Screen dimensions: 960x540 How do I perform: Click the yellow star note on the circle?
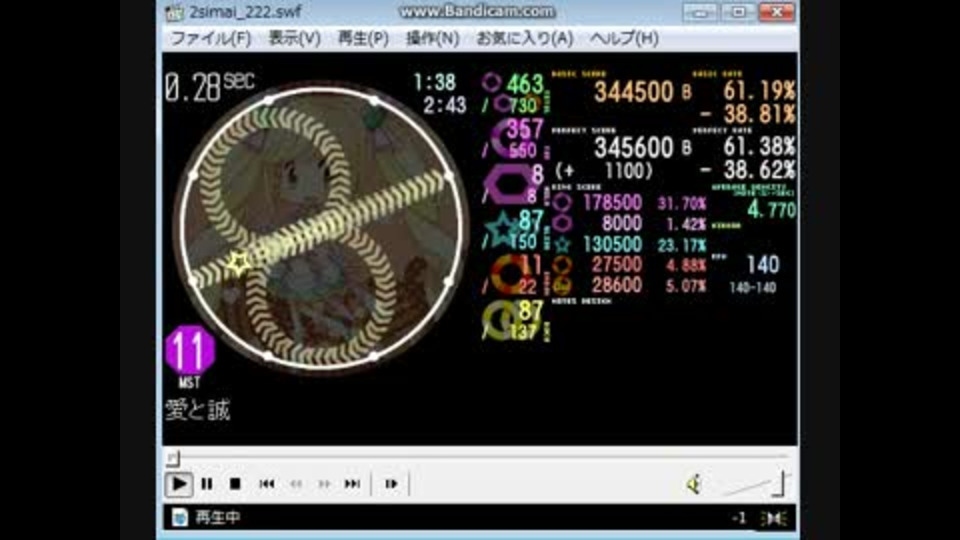tap(239, 263)
